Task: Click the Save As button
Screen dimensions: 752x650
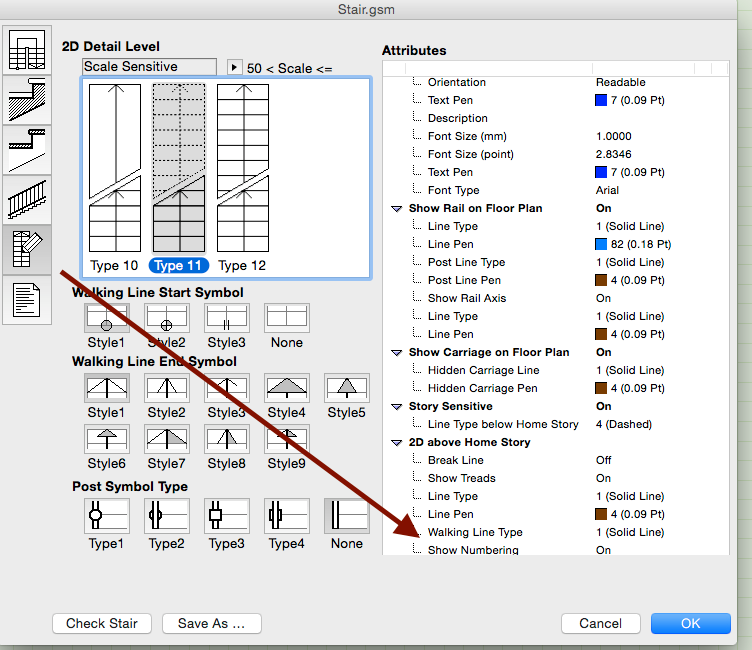Action: 211,623
